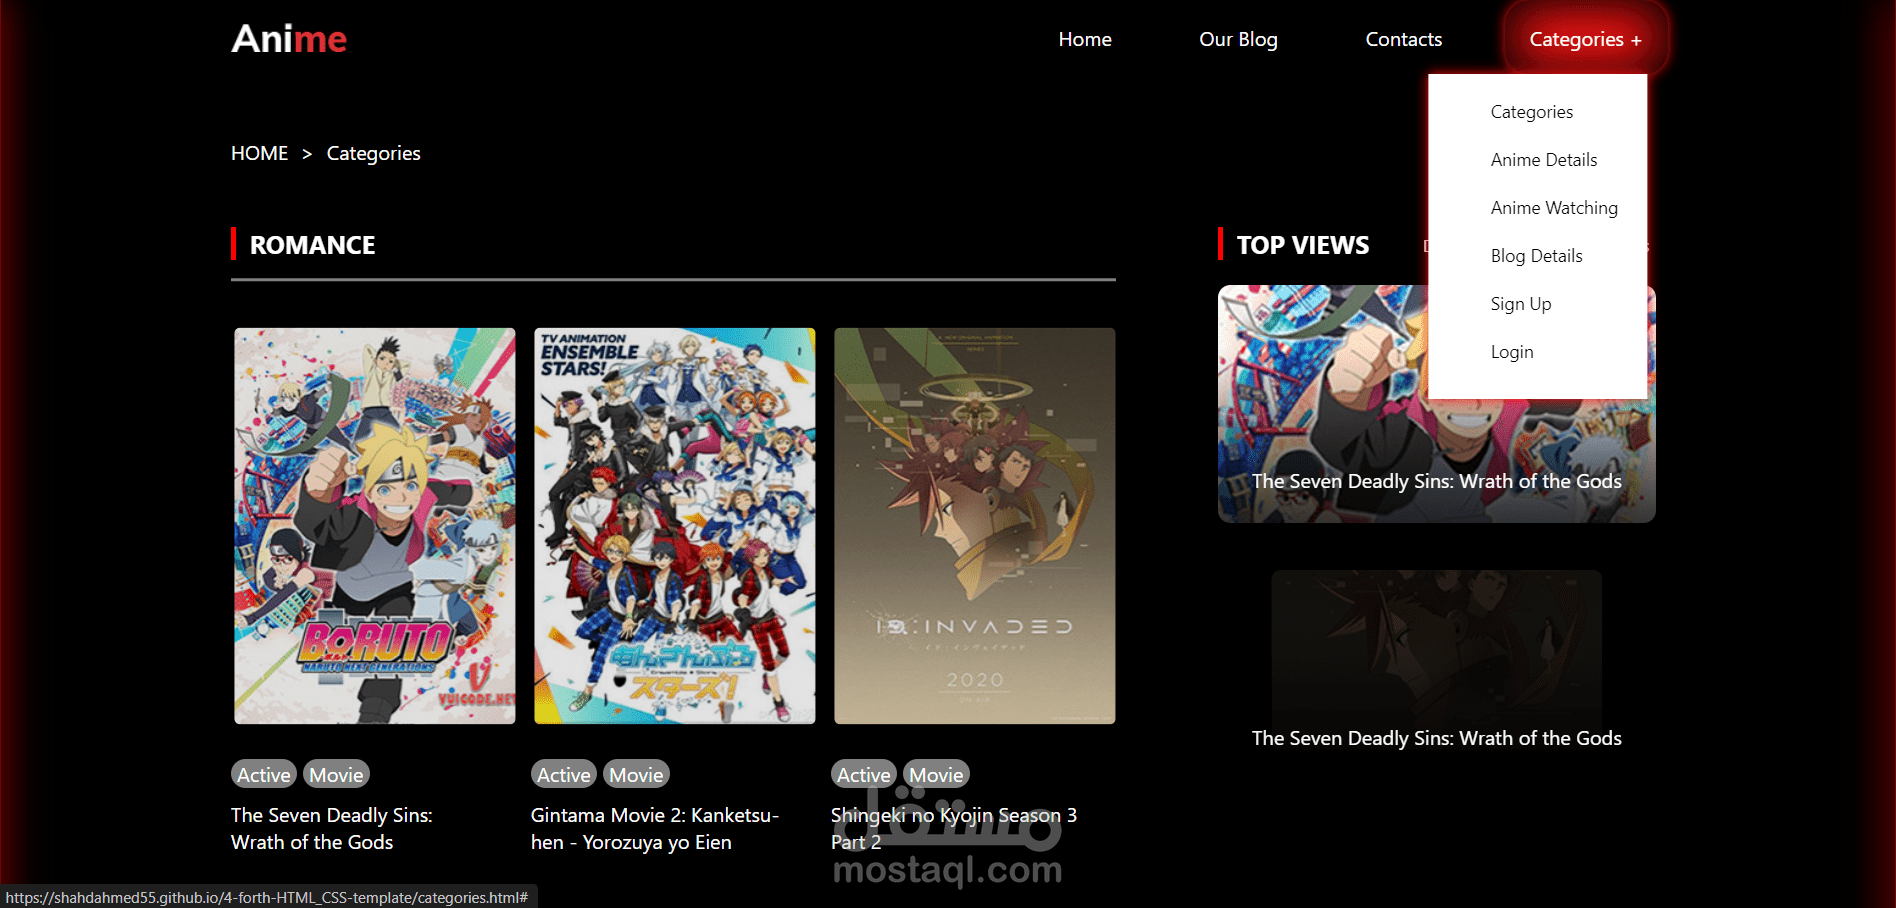Click Active tag under Ensemble Stars poster
The height and width of the screenshot is (908, 1896).
[x=564, y=775]
